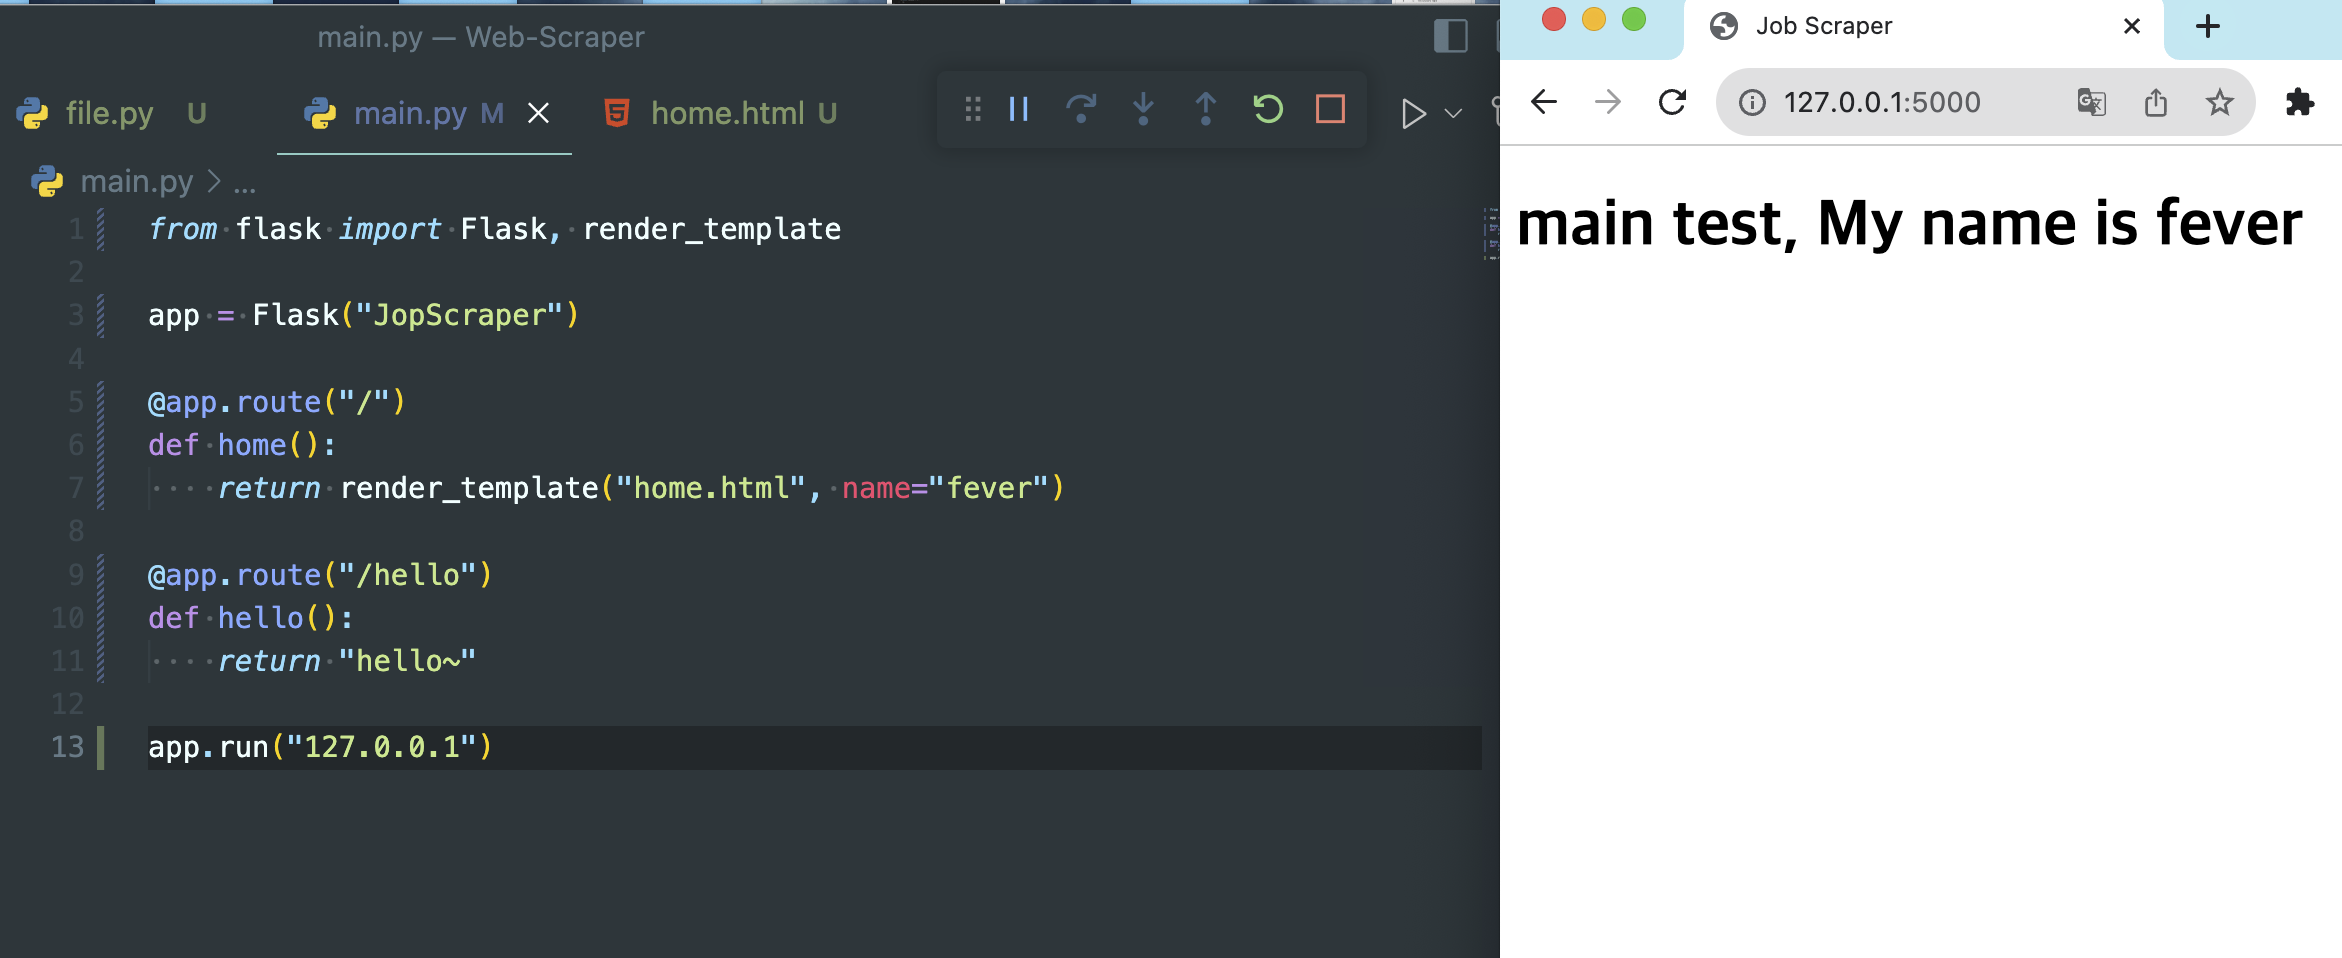Go forward in the browser

1608,102
